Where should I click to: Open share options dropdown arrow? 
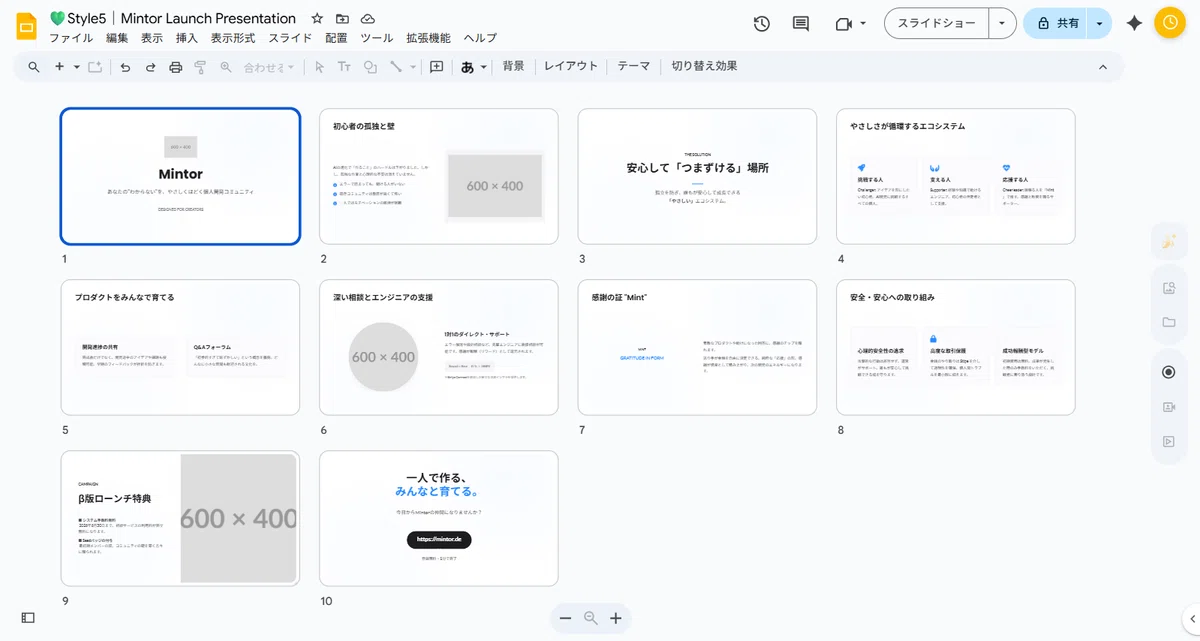(x=1100, y=23)
